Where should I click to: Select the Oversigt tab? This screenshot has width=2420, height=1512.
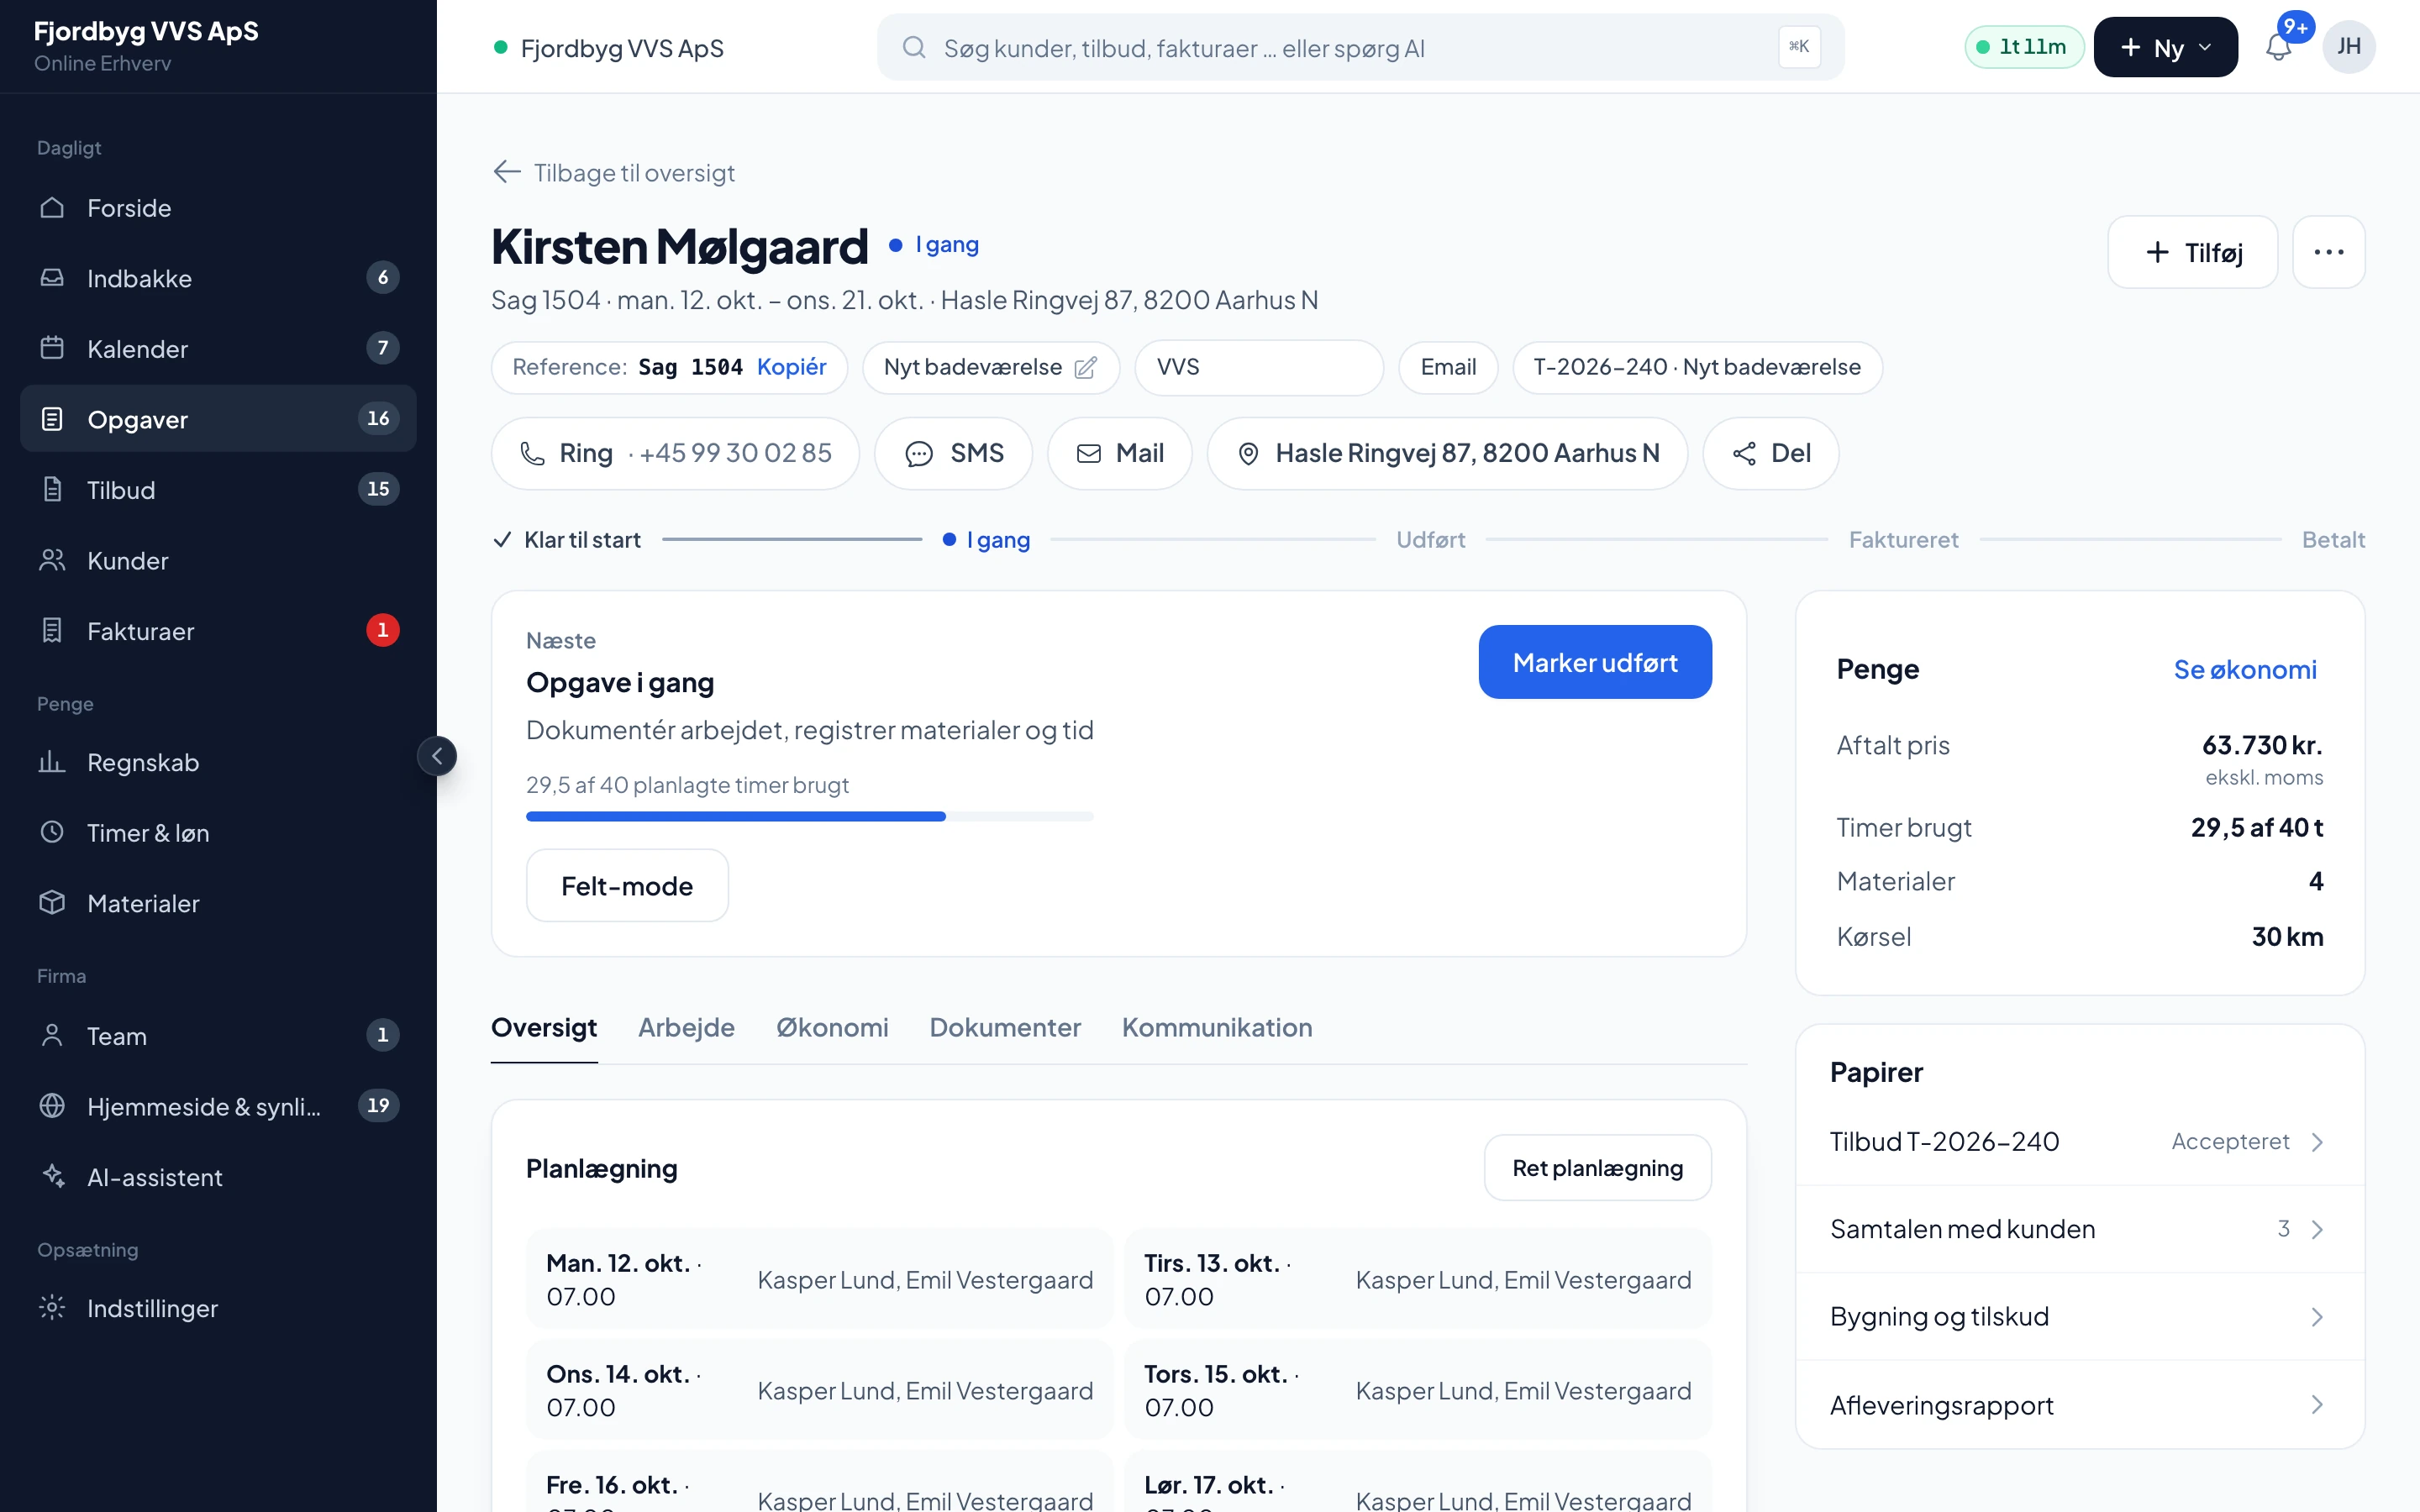pos(544,1027)
